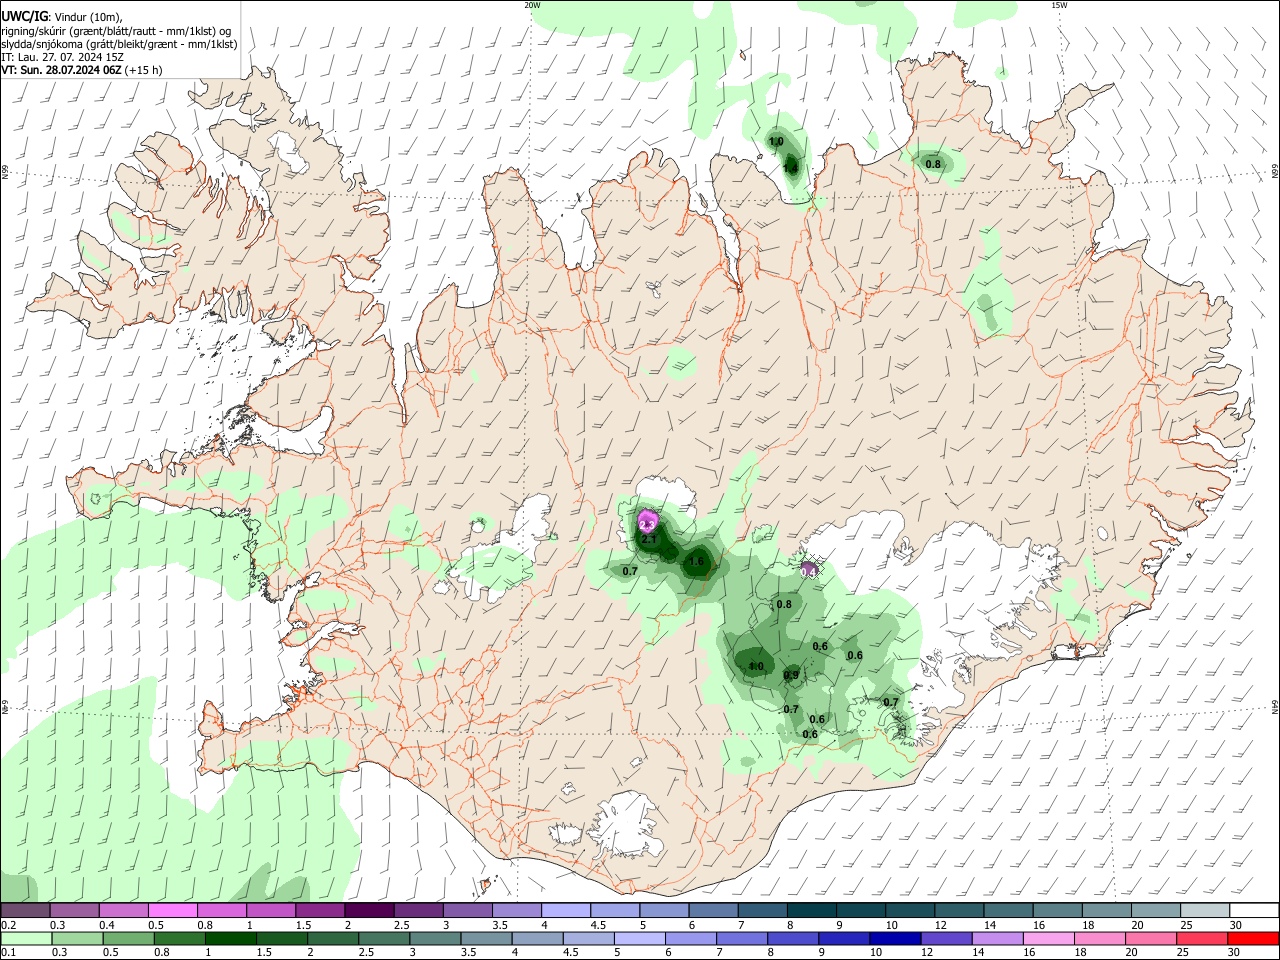This screenshot has height=960, width=1280.
Task: Click the lower-row green swatch between 0.5 and 0.8
Action: pos(129,938)
